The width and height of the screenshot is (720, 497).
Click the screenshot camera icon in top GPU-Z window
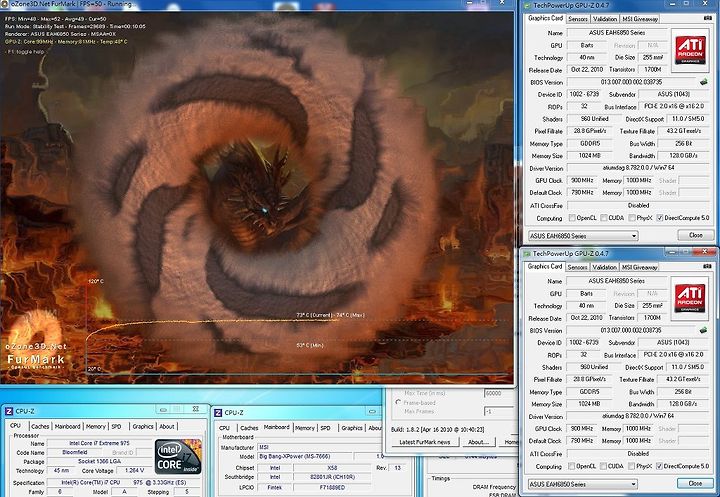(708, 18)
